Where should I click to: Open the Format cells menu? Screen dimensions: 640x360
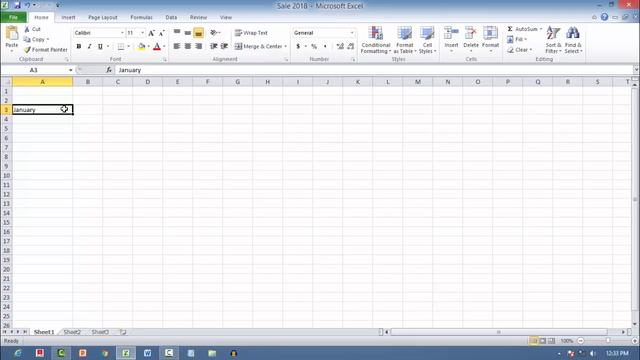click(x=490, y=40)
